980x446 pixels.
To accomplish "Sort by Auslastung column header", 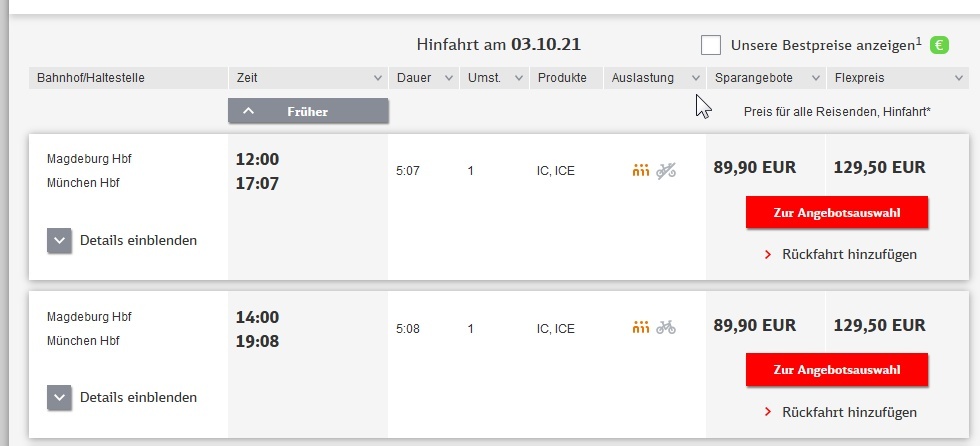I will [x=654, y=77].
